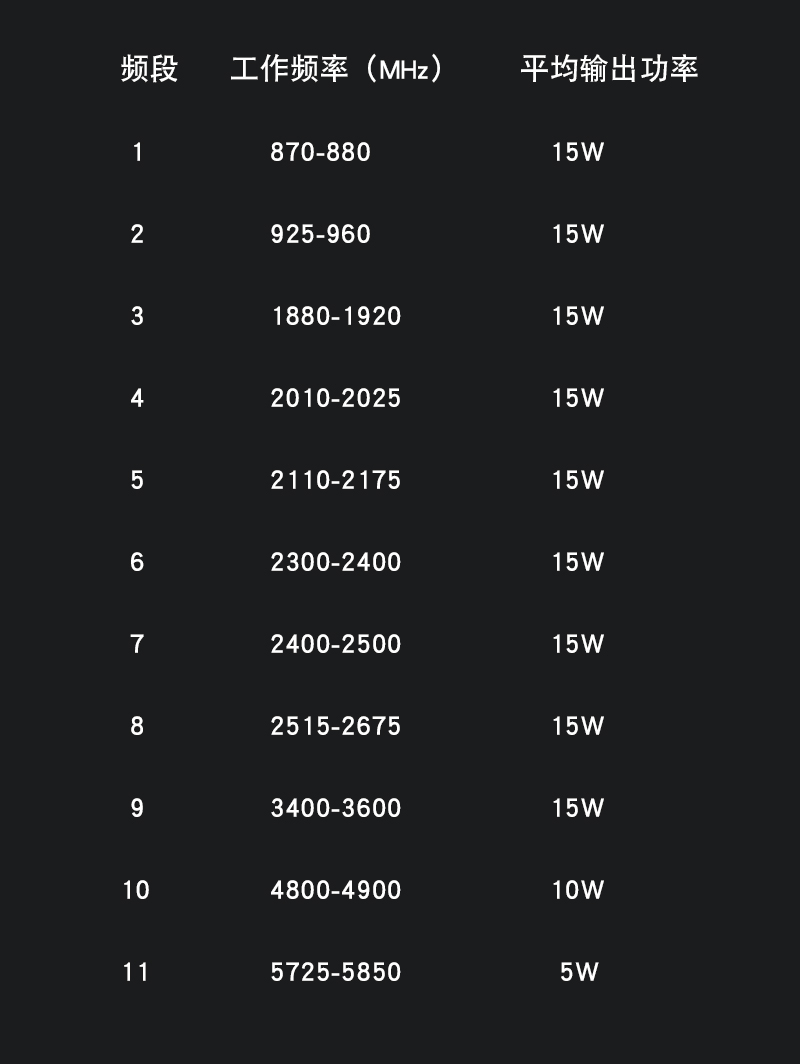
Task: Click the 工作频率（MHz） column header
Action: coord(337,69)
